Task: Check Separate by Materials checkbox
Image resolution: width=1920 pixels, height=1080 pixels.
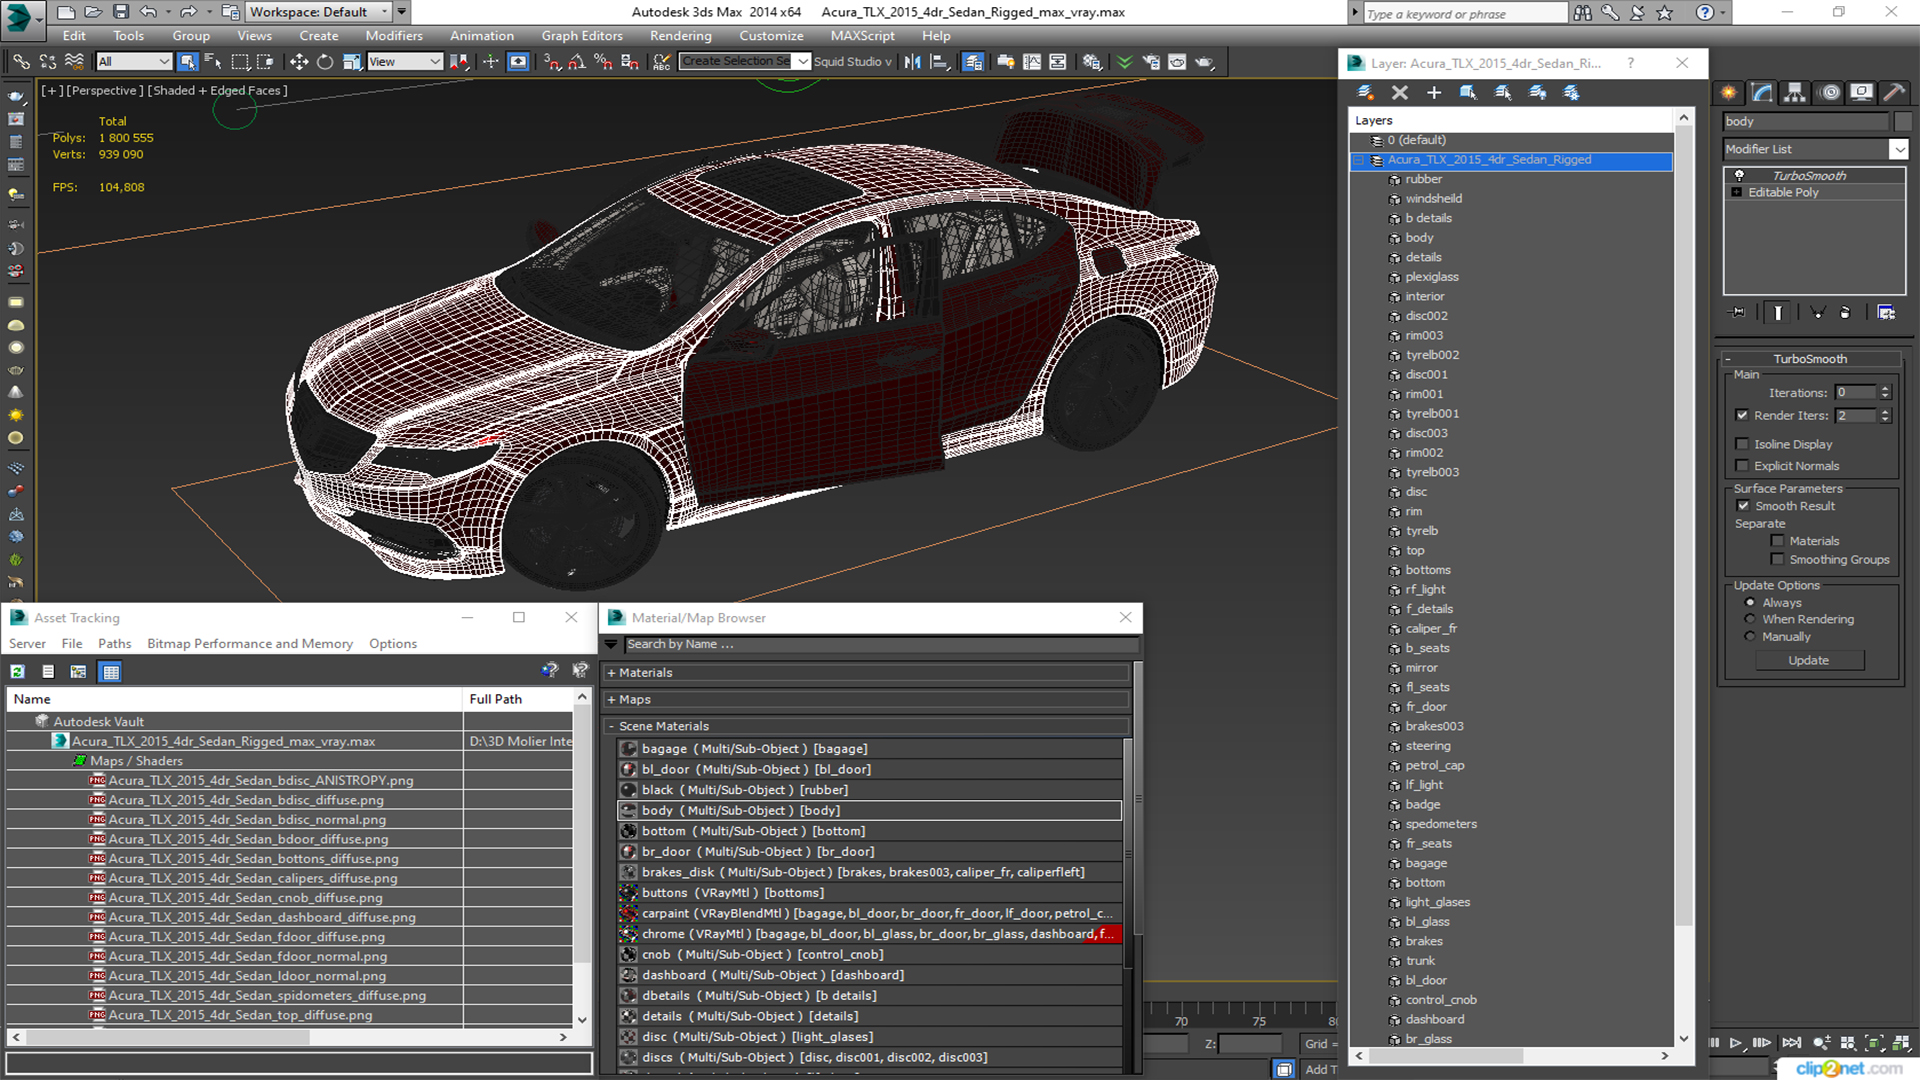Action: 1777,541
